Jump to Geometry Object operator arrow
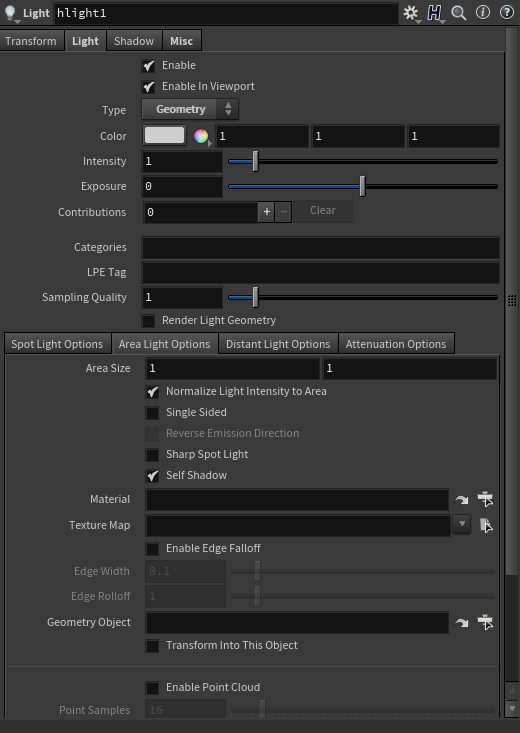520x733 pixels. point(462,623)
